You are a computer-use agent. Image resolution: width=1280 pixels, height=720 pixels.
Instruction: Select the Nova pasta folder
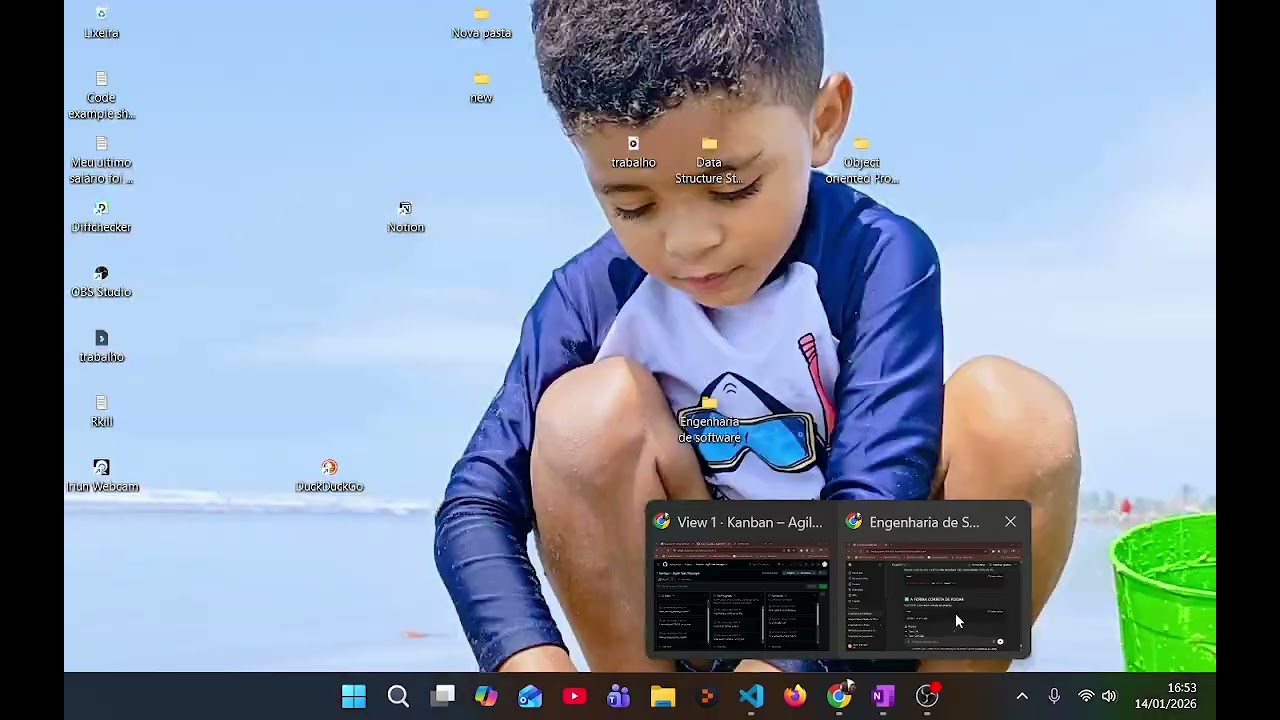tap(481, 23)
